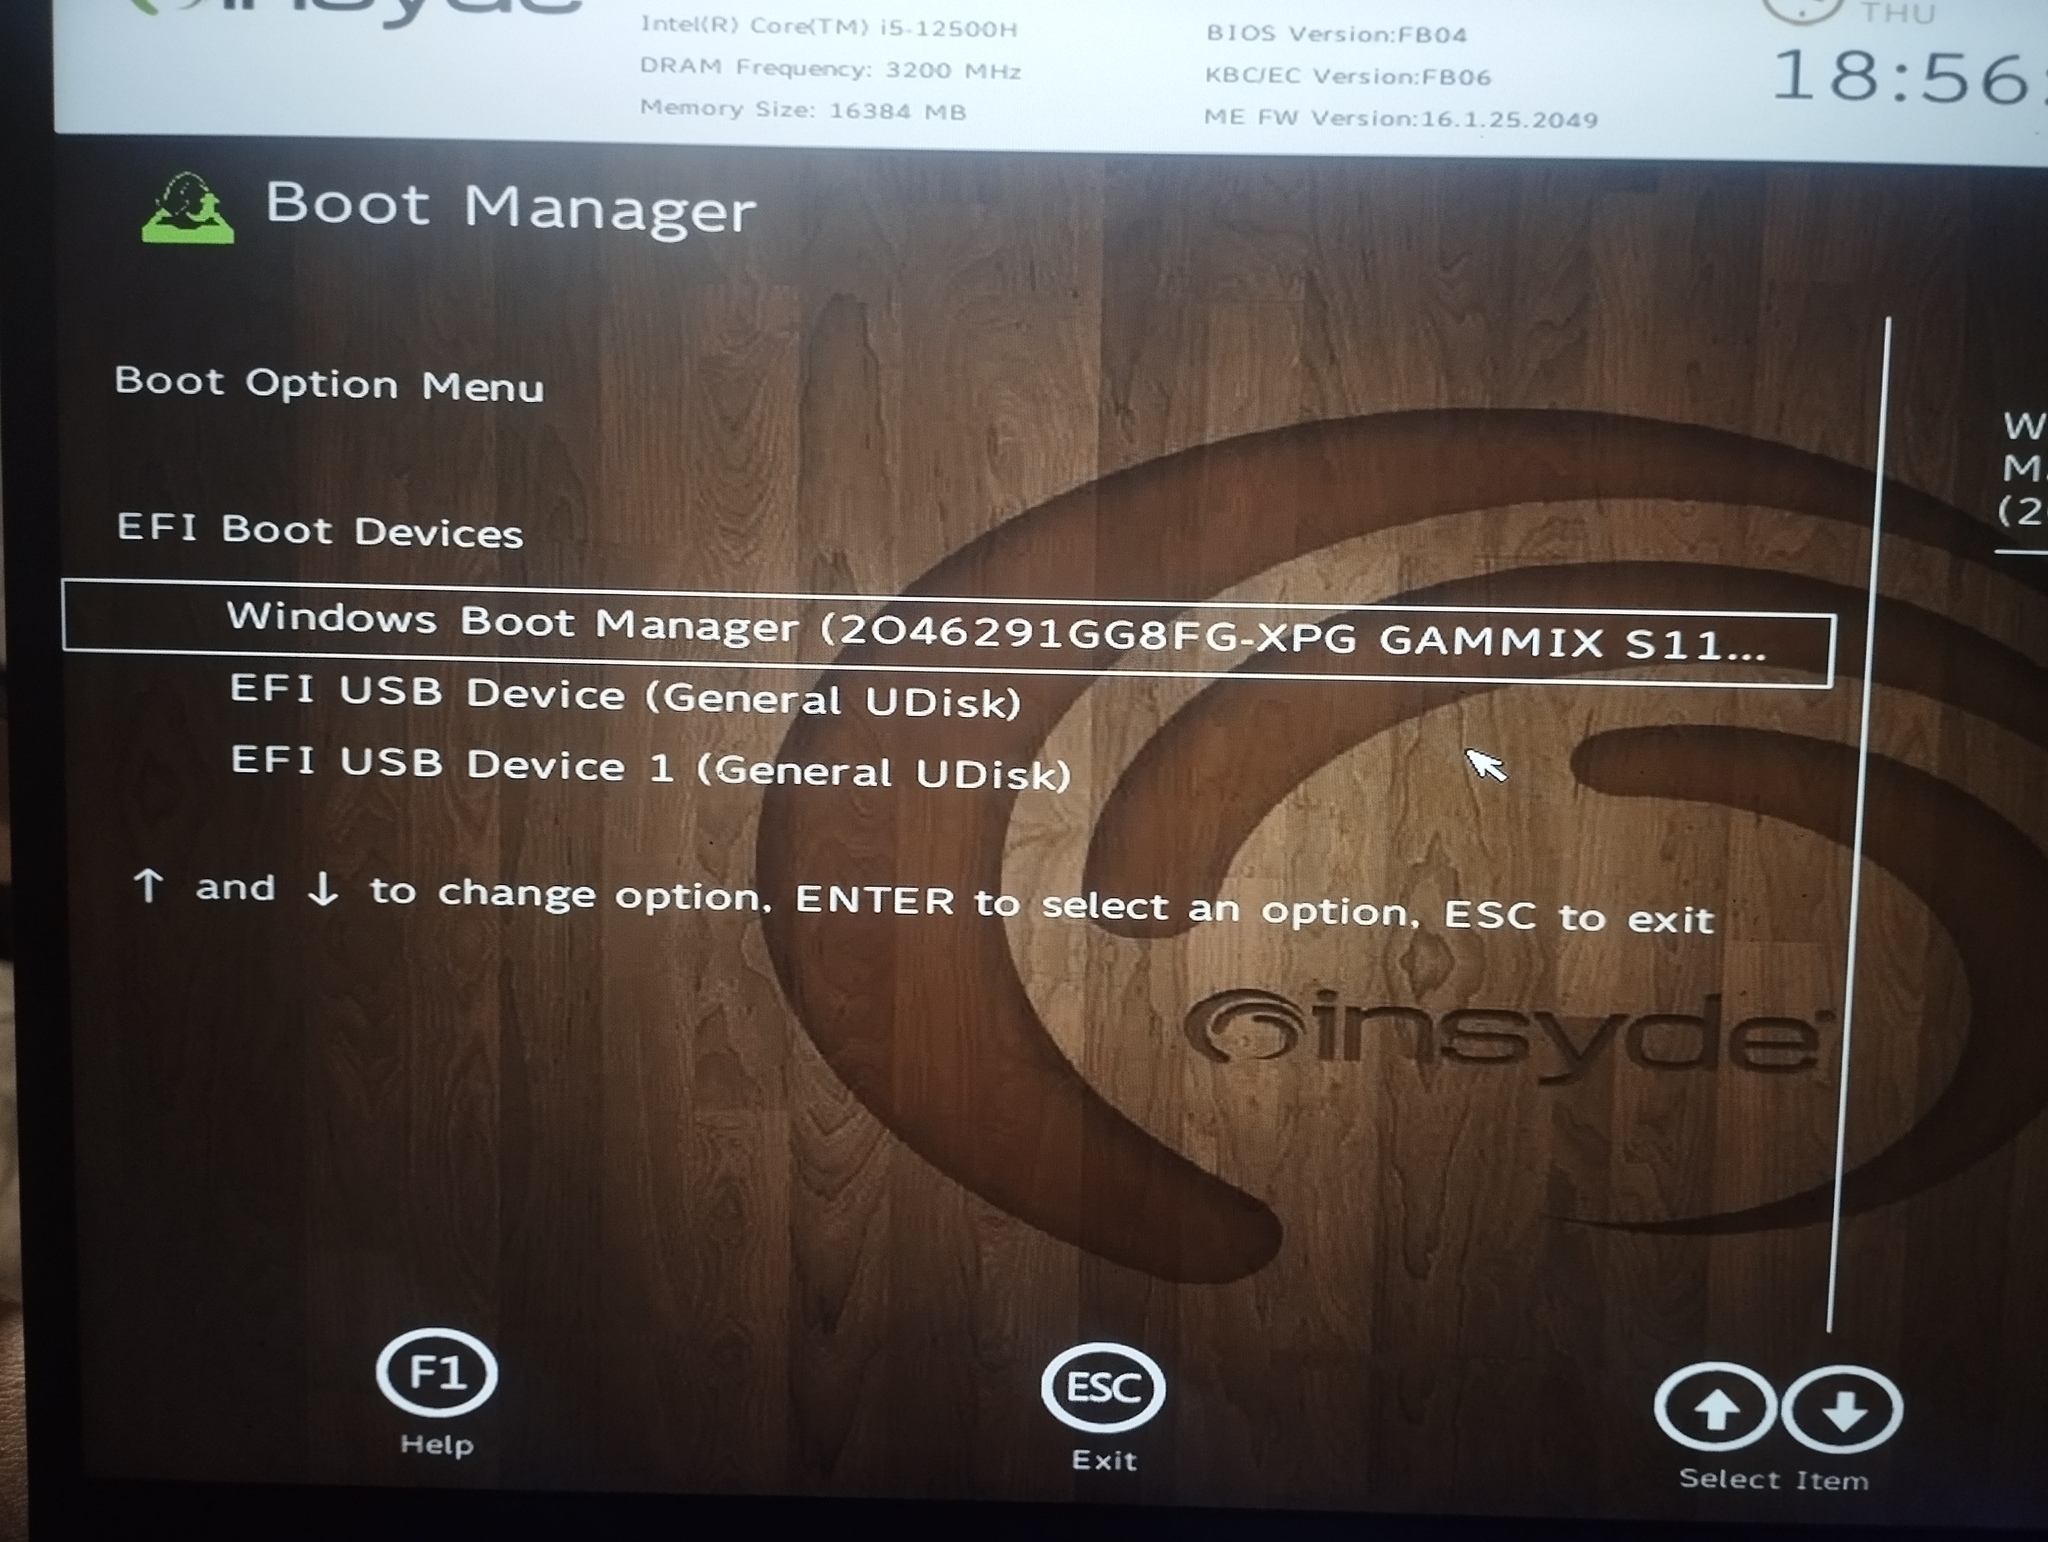Click the Boot Option Menu heading
Viewport: 2048px width, 1542px height.
tap(329, 384)
